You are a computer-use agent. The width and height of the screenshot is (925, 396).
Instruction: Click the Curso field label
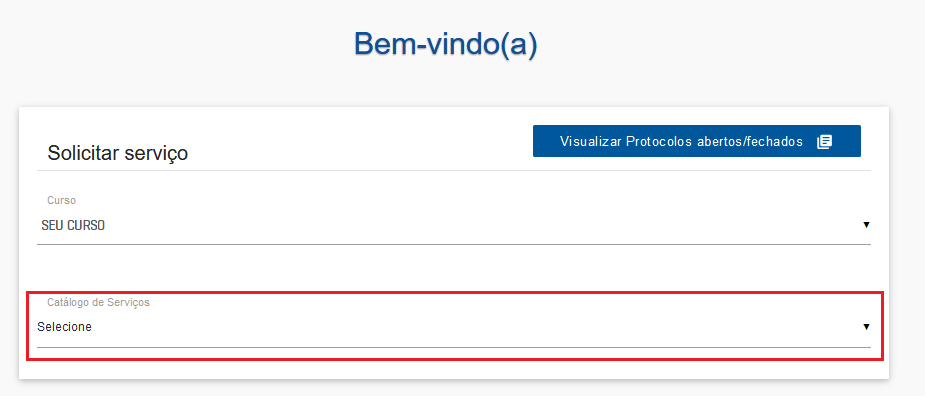(61, 201)
